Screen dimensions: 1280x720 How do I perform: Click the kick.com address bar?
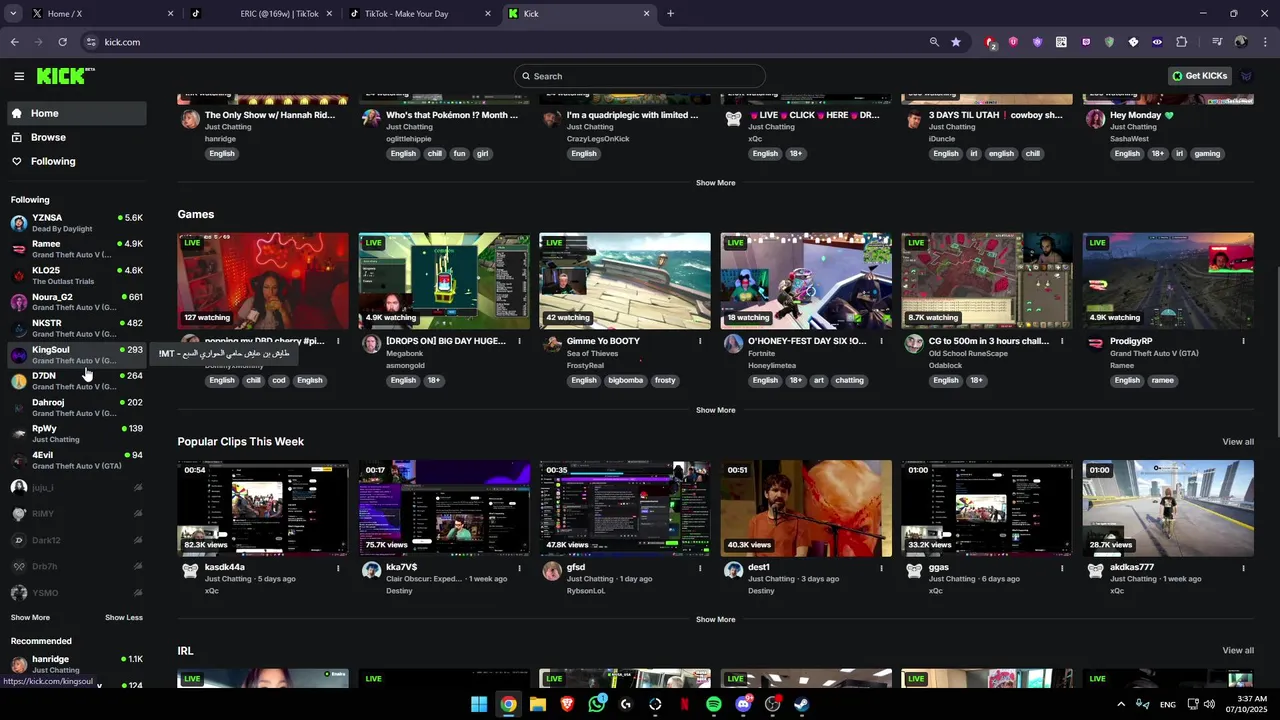(x=500, y=42)
